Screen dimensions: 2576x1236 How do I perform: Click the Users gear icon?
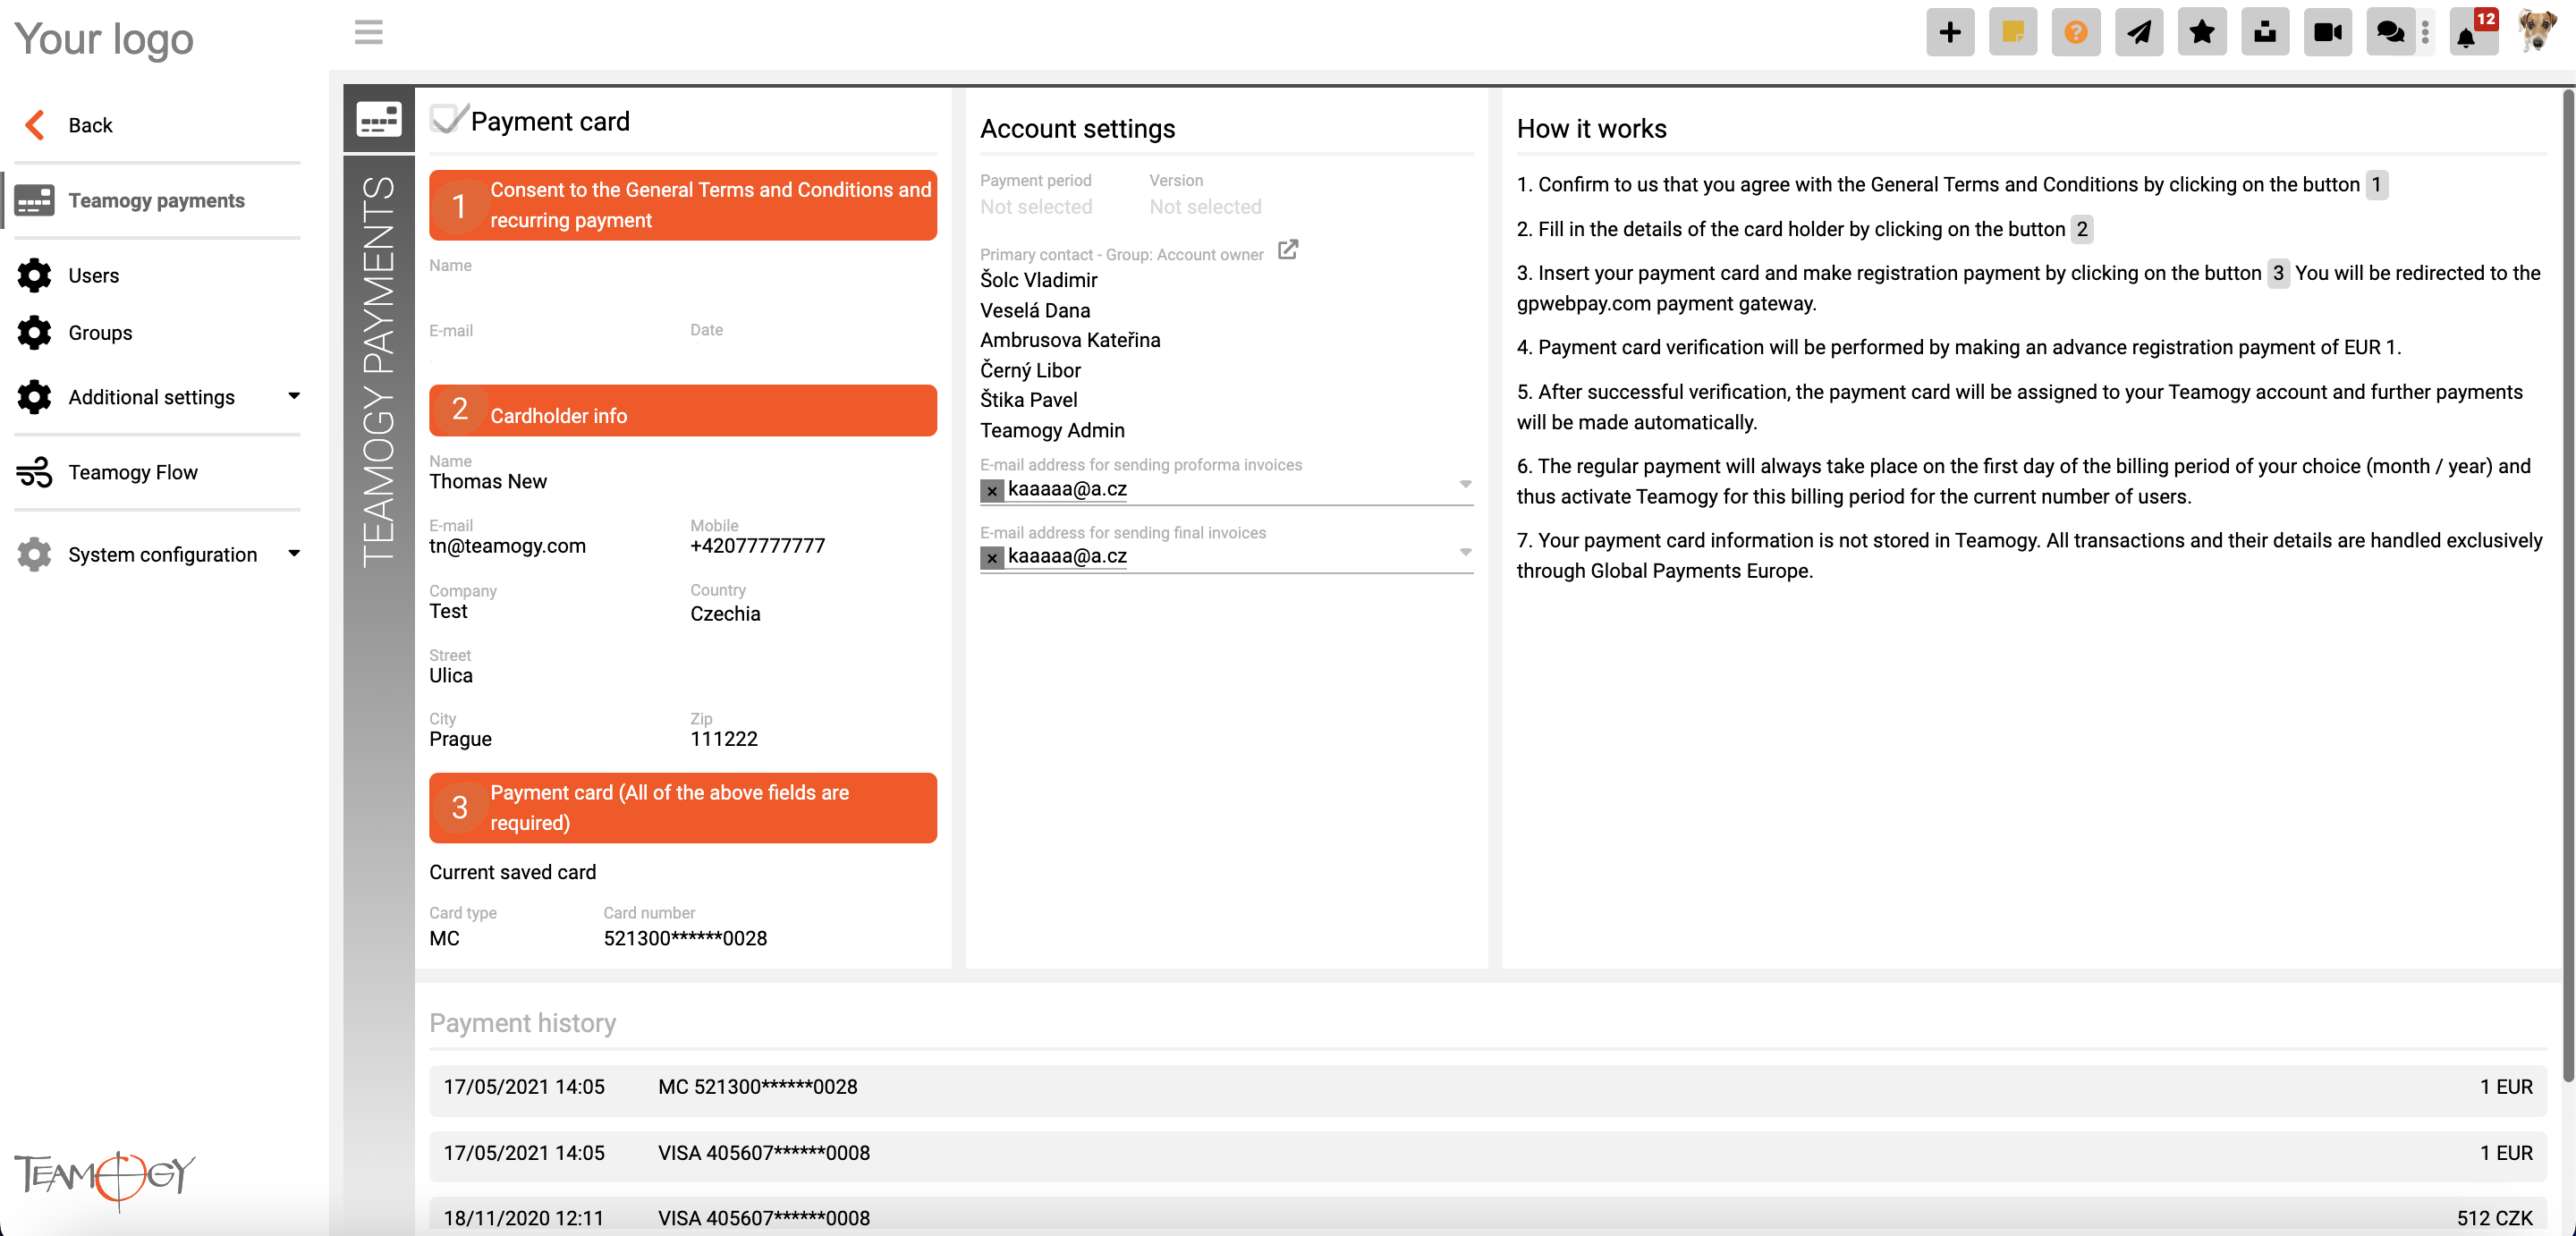click(x=35, y=275)
